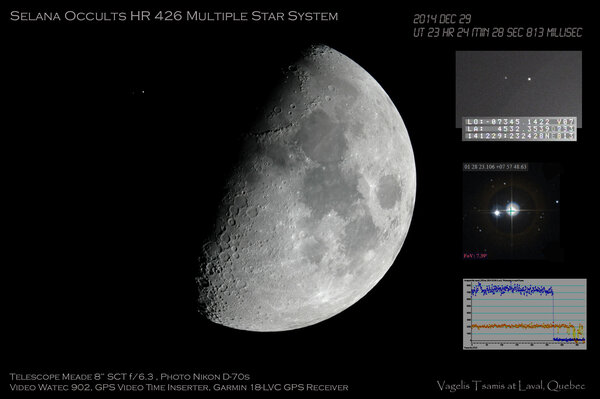The image size is (600, 399).
Task: Open the colored star chart thumbnail
Action: [x=511, y=212]
